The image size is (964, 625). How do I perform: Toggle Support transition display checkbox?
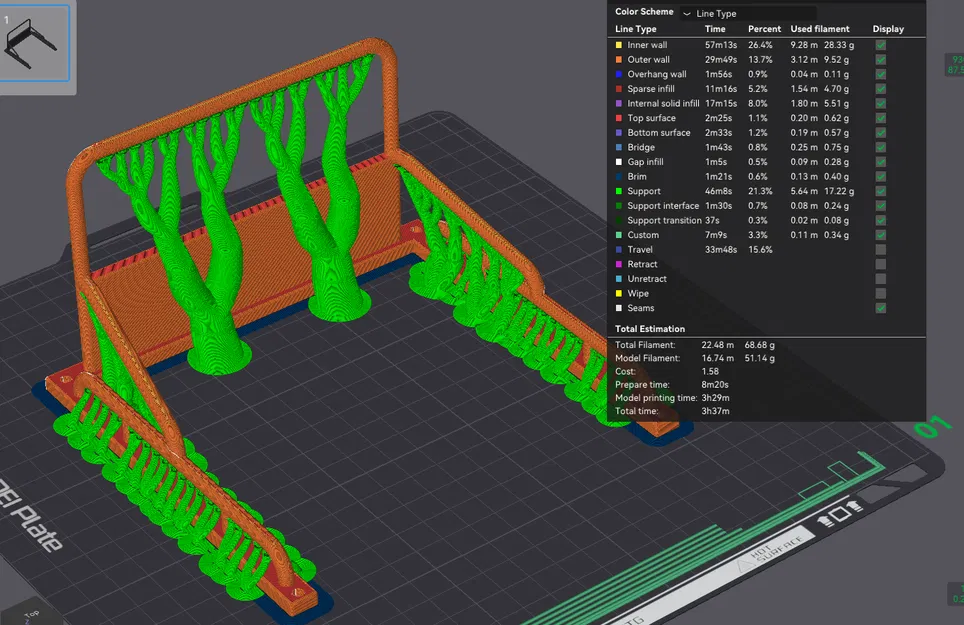[x=880, y=221]
